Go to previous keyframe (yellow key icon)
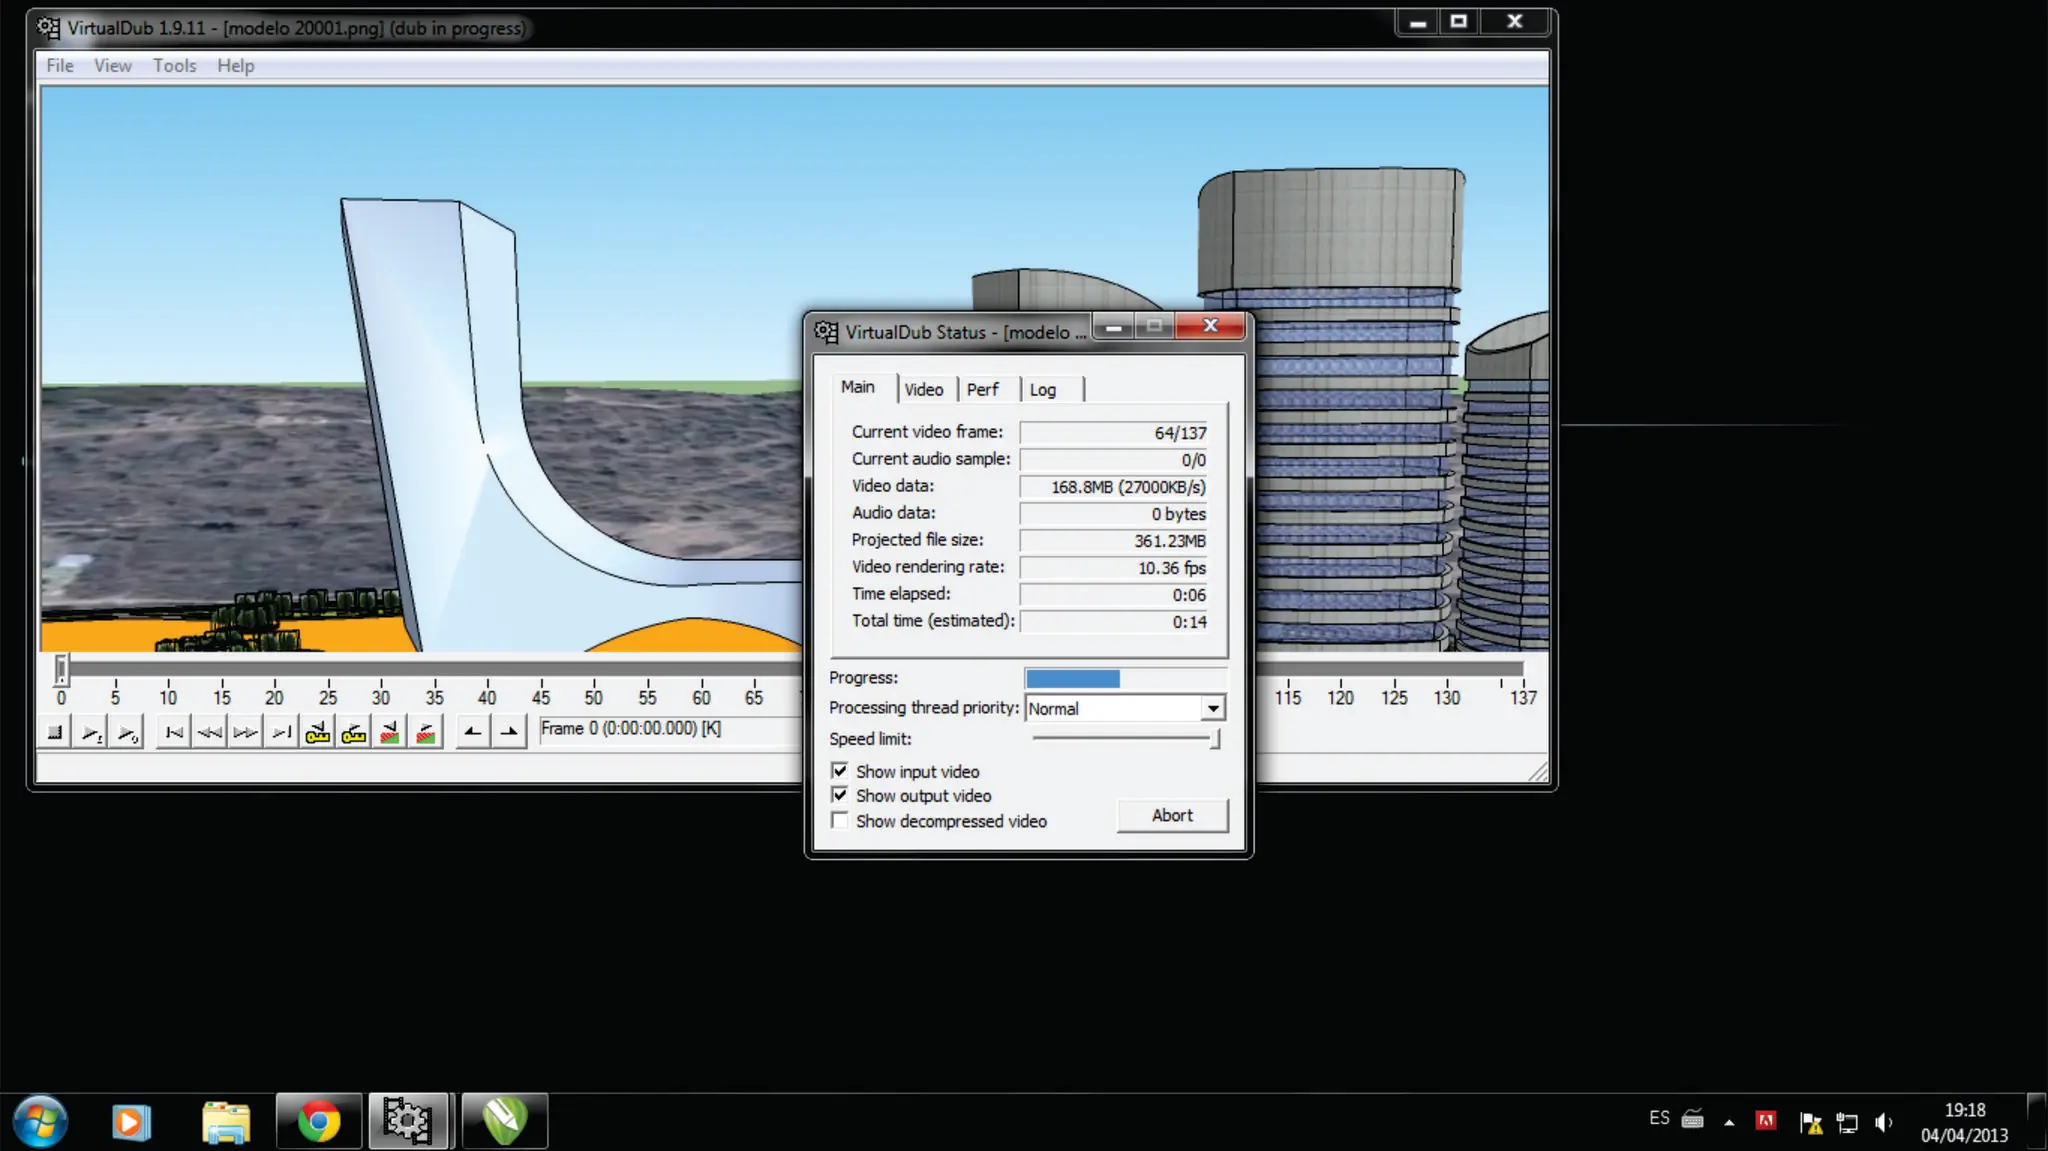Screen dimensions: 2048x1151 (318, 733)
